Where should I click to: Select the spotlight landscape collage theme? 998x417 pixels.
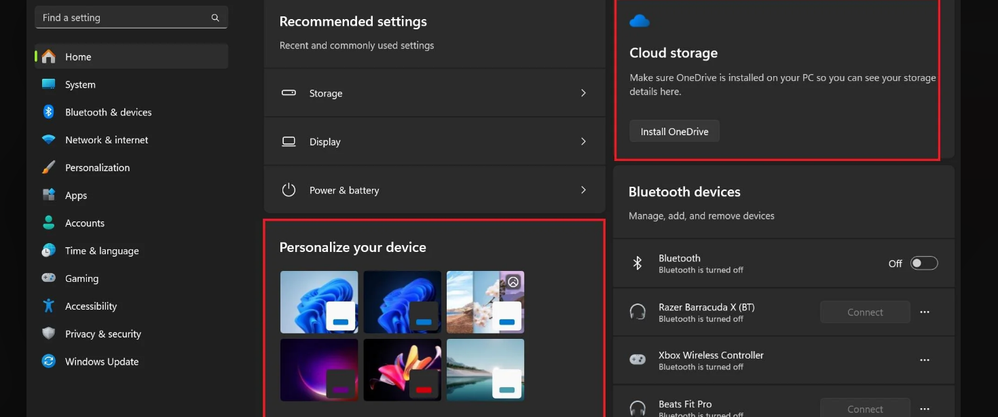click(x=485, y=302)
